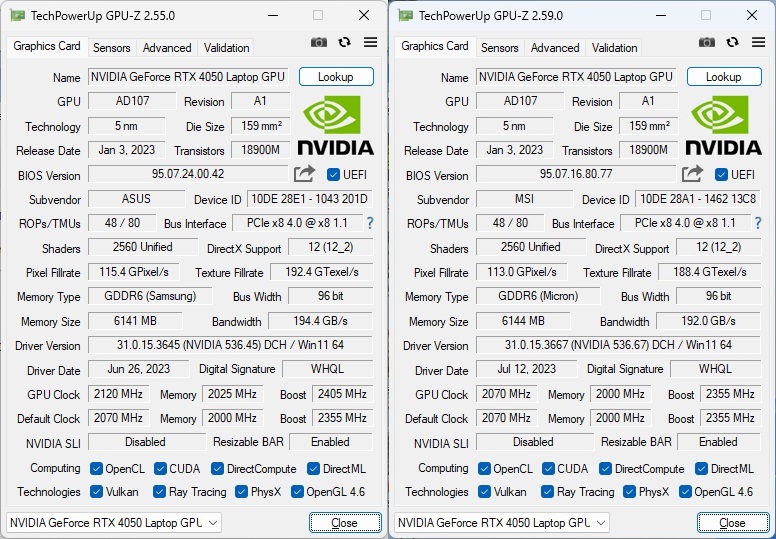The width and height of the screenshot is (776, 539).
Task: Click BIOS share icon in ASUS GPU-Z window
Action: coord(304,174)
